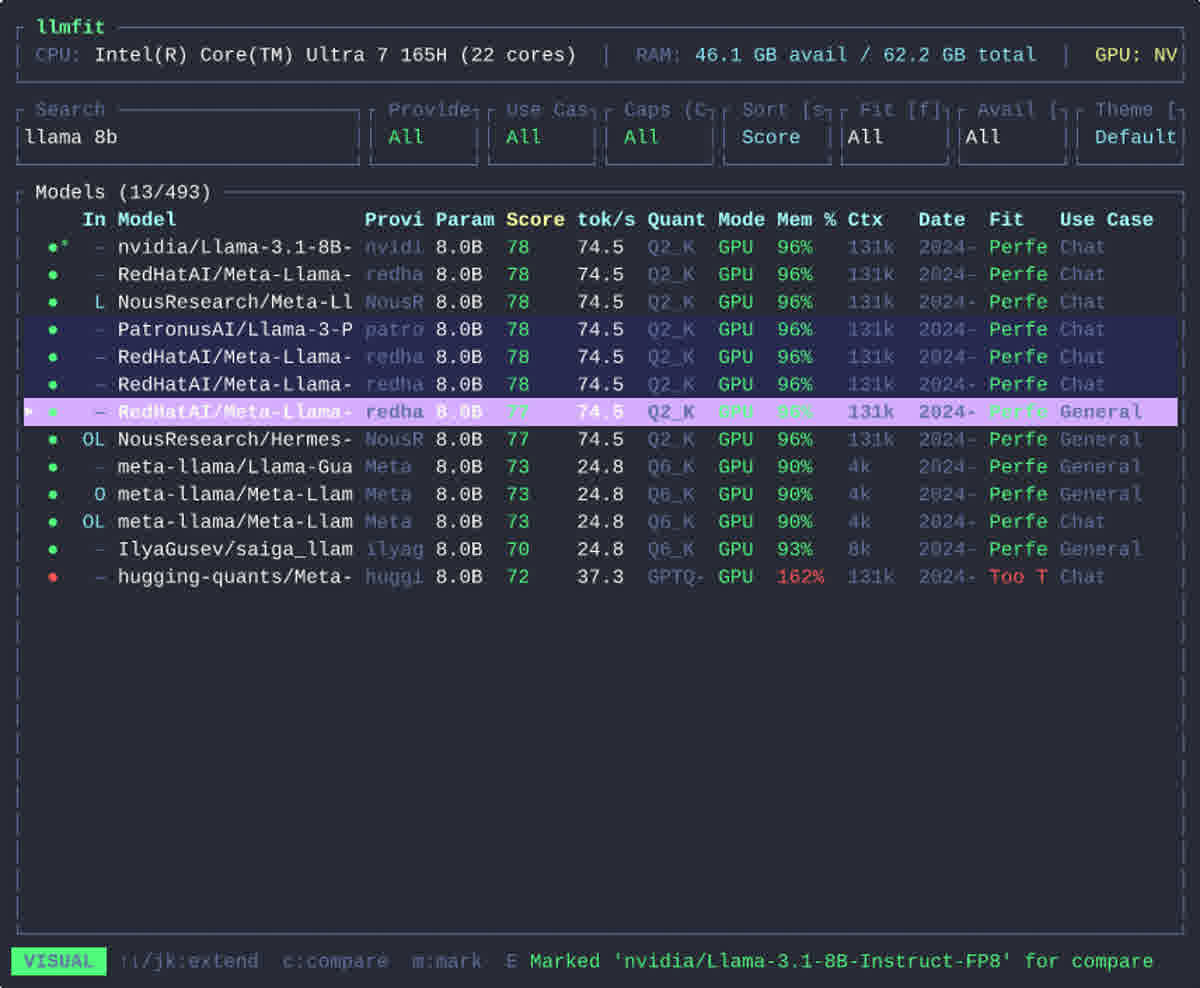The image size is (1200, 988).
Task: Click the m:mark shortcut hint
Action: [x=447, y=961]
